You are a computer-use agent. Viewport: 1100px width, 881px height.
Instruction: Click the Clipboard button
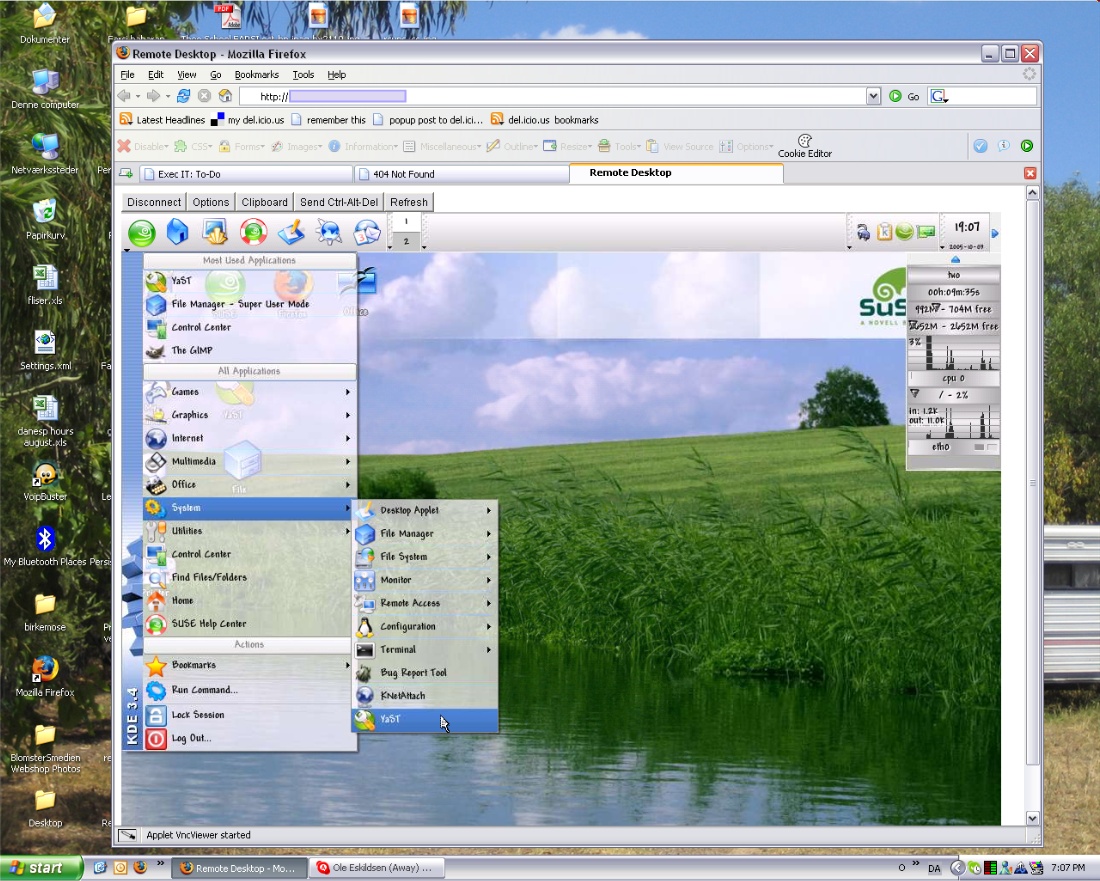264,202
